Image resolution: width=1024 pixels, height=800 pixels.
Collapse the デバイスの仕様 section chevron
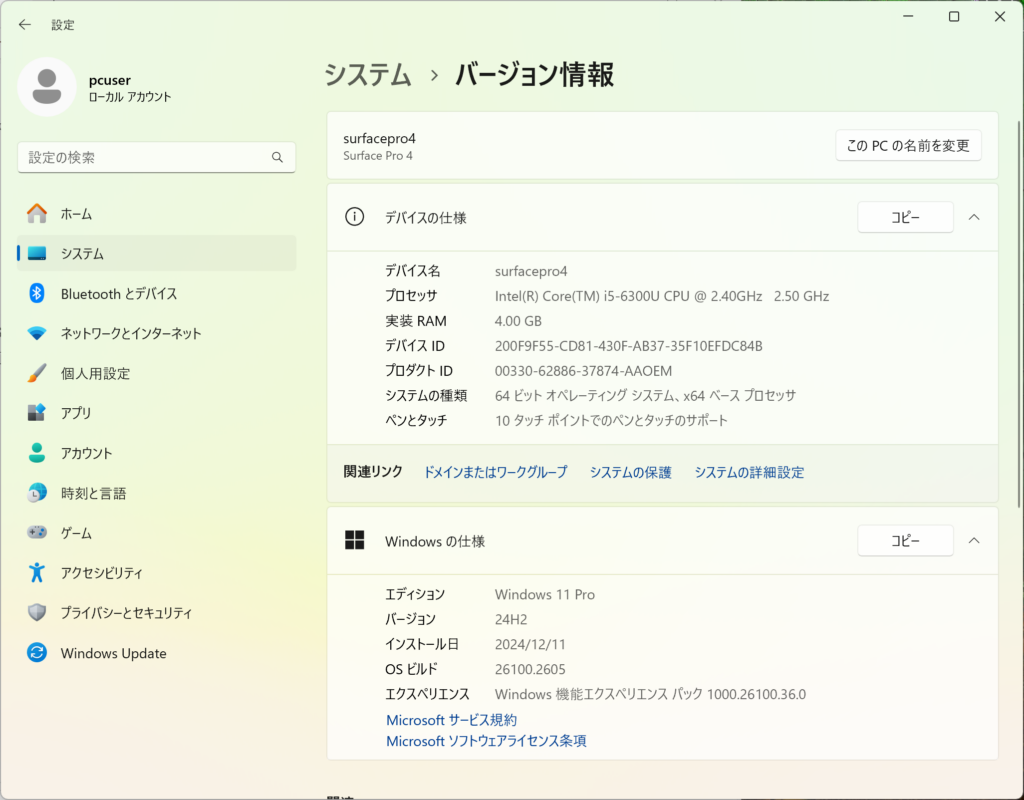(x=974, y=217)
